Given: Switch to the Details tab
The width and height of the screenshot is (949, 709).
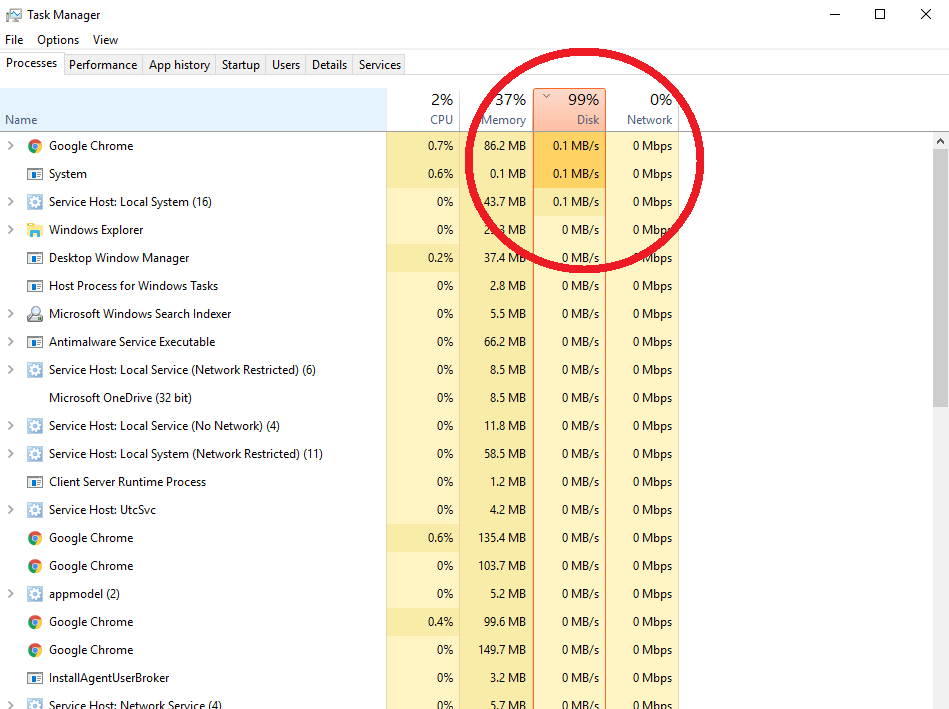Looking at the screenshot, I should [x=329, y=65].
